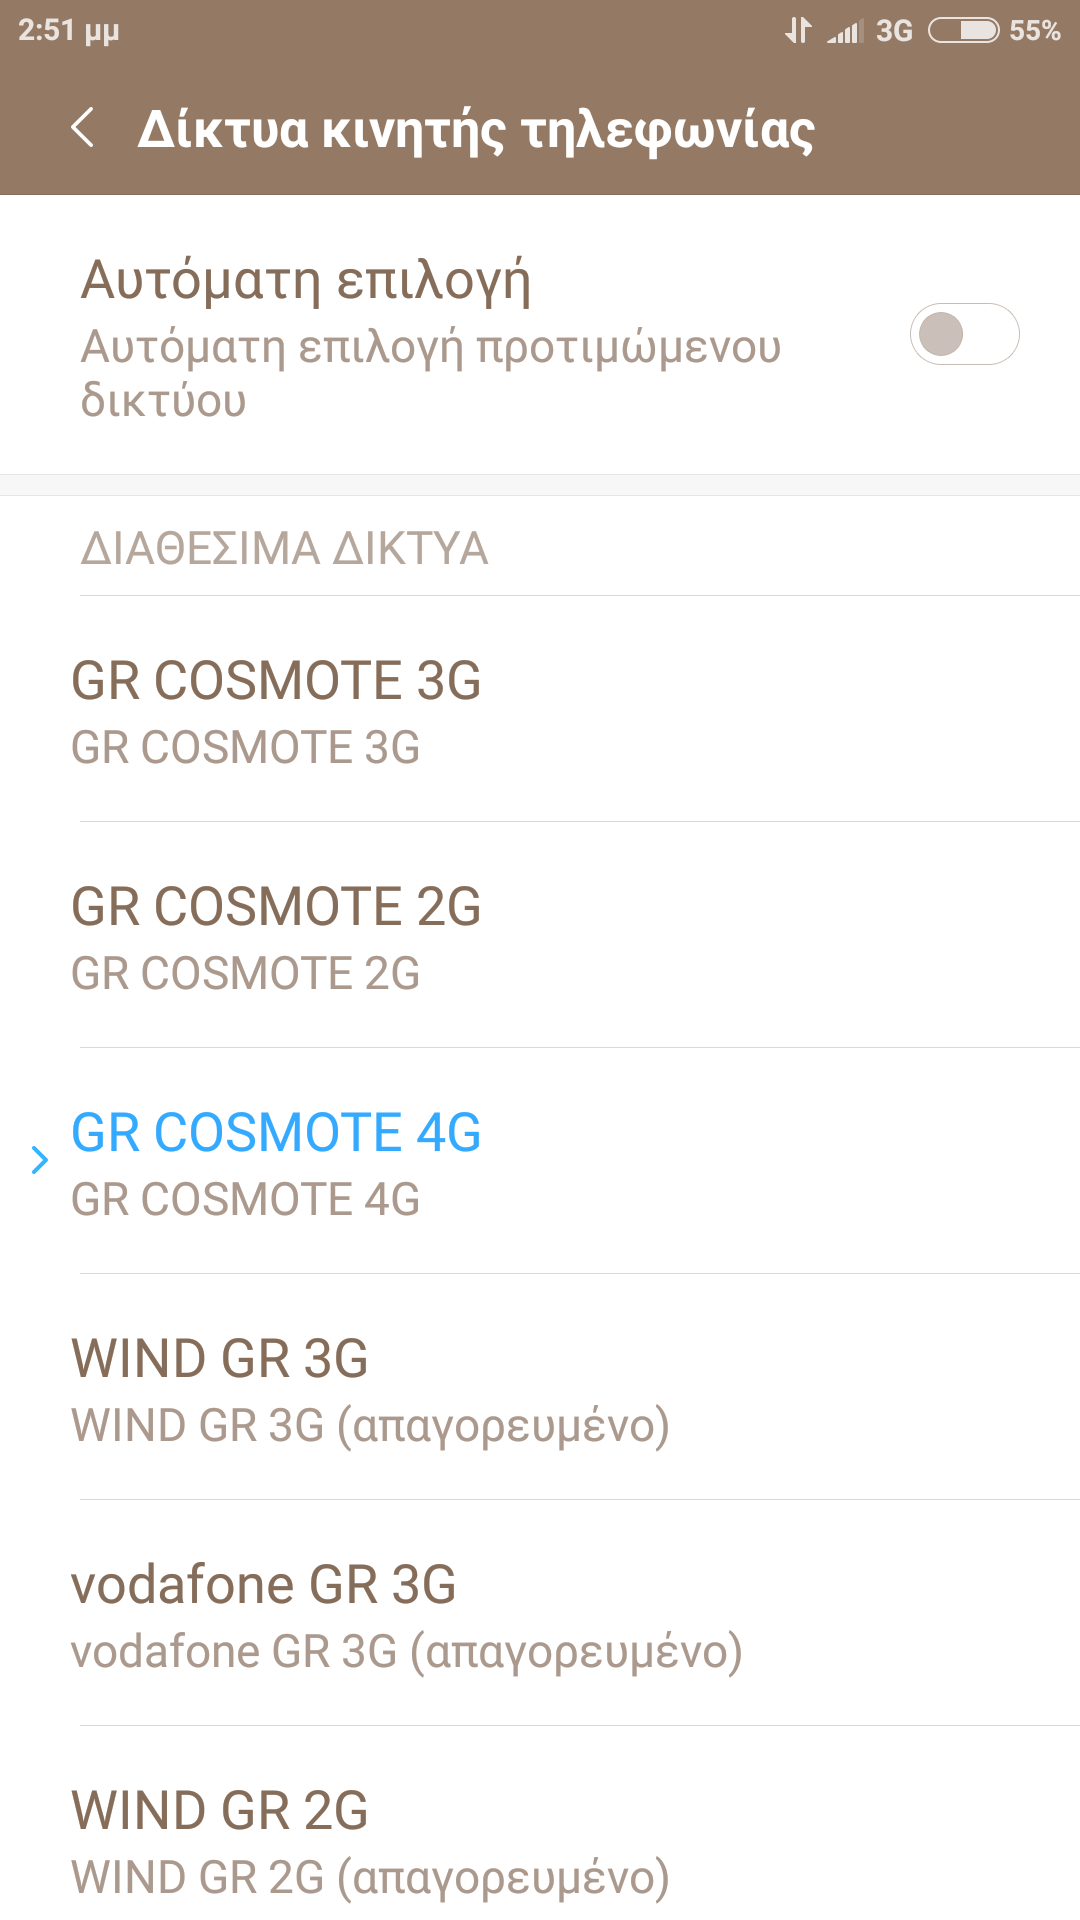Tap the vodafone GR 3G (απαγορευμένο) subtitle
This screenshot has width=1080, height=1920.
pyautogui.click(x=406, y=1652)
